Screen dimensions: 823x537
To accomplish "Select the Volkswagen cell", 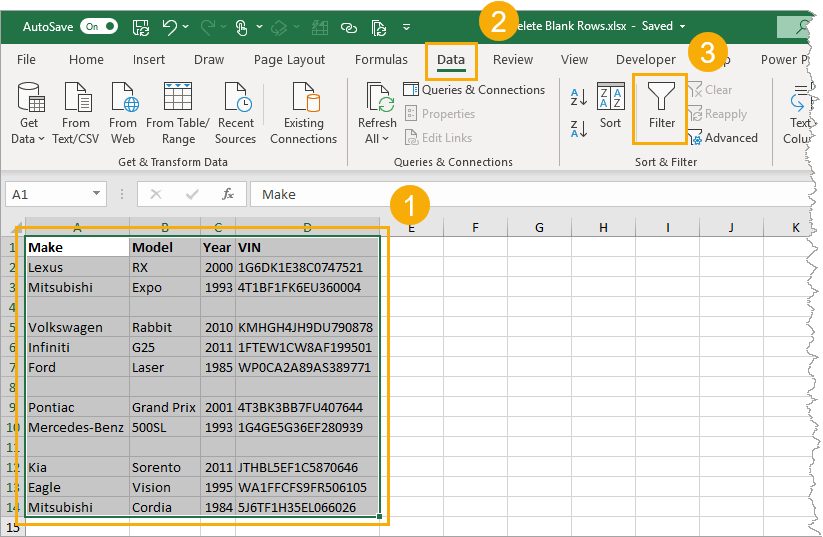I will (78, 328).
